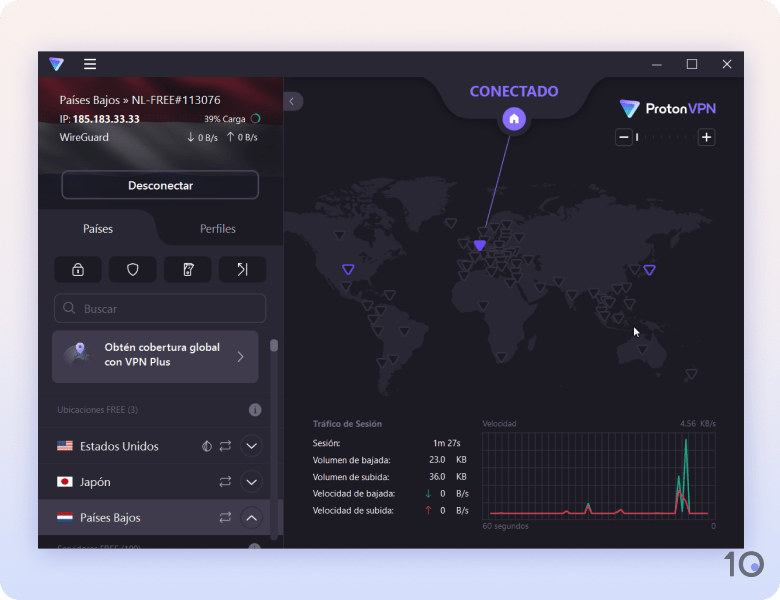The height and width of the screenshot is (600, 780).
Task: Maximize the Proton VPN window
Action: (691, 64)
